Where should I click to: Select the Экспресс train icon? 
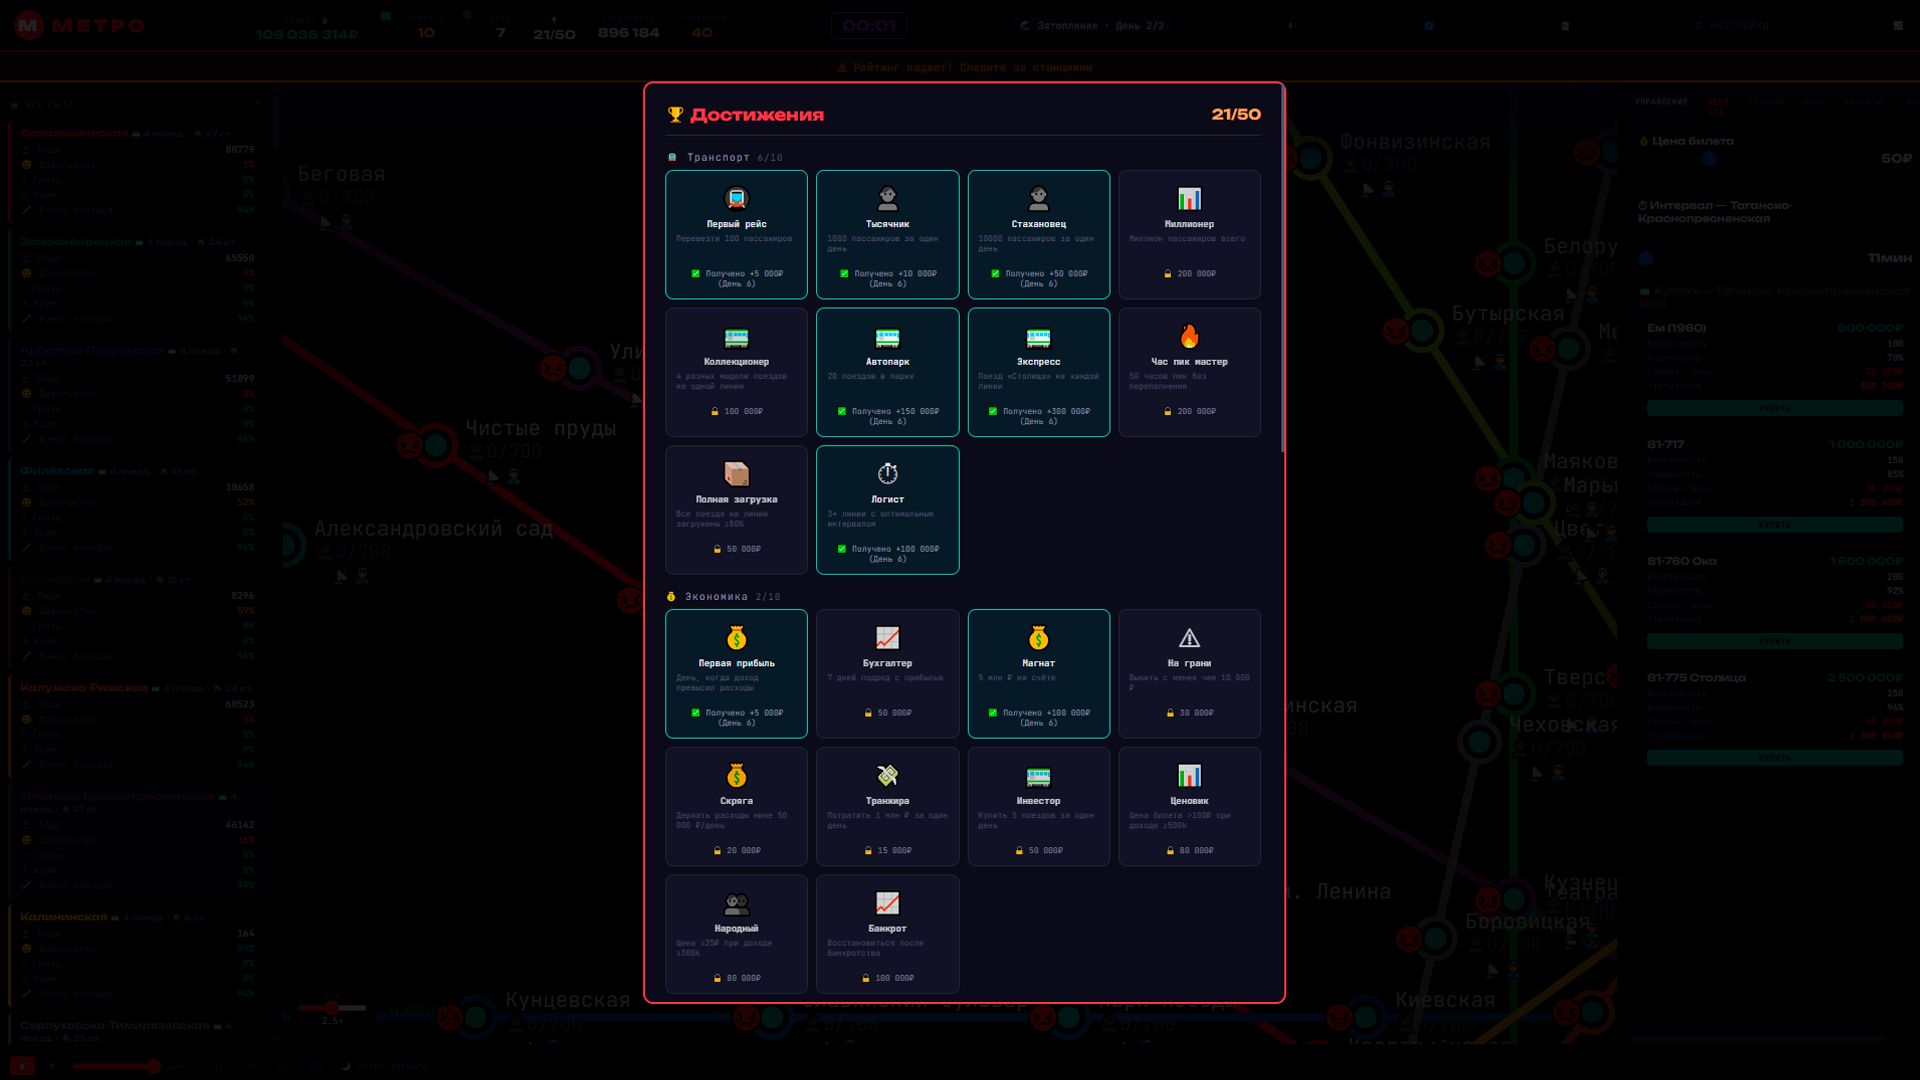point(1038,337)
